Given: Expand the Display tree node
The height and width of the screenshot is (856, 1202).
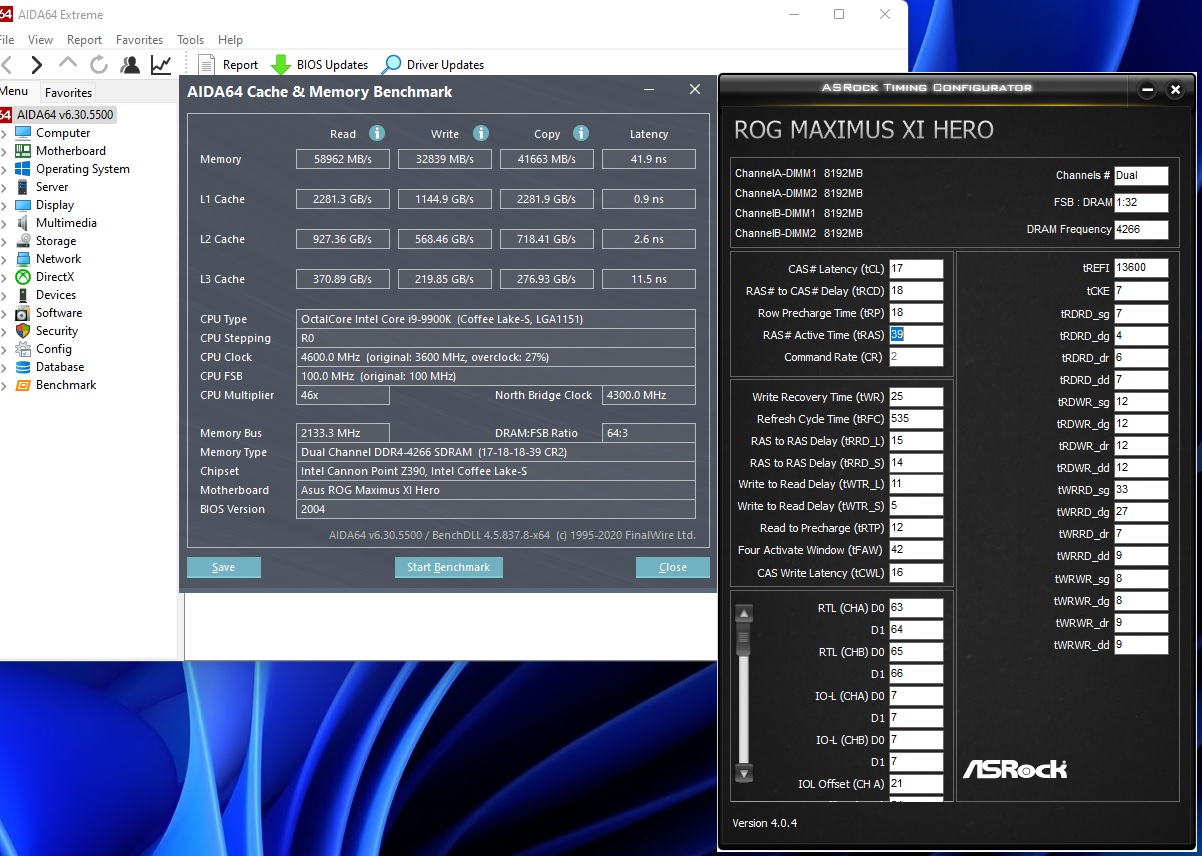Looking at the screenshot, I should click(4, 205).
